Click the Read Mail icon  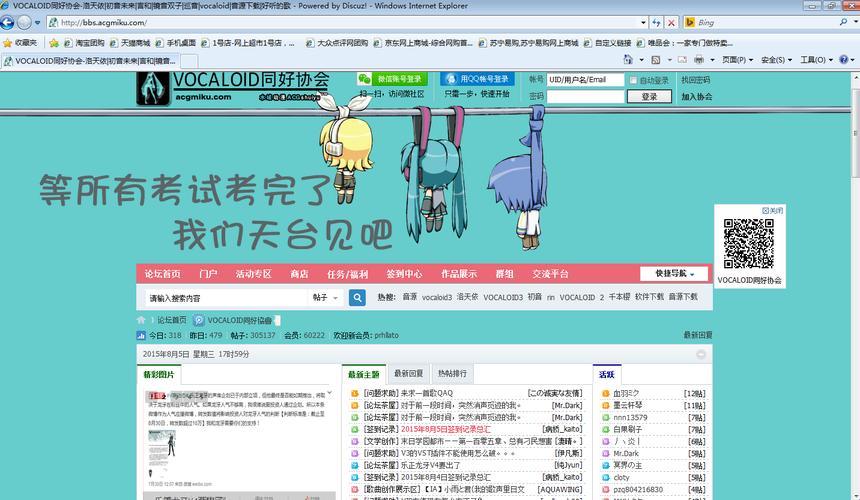pyautogui.click(x=682, y=60)
